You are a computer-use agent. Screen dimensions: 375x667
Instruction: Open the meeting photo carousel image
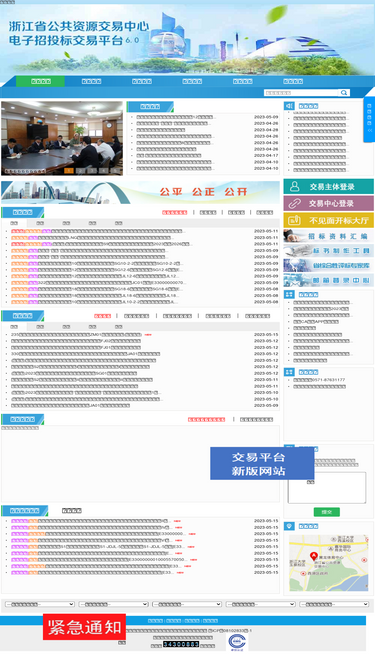click(x=62, y=138)
